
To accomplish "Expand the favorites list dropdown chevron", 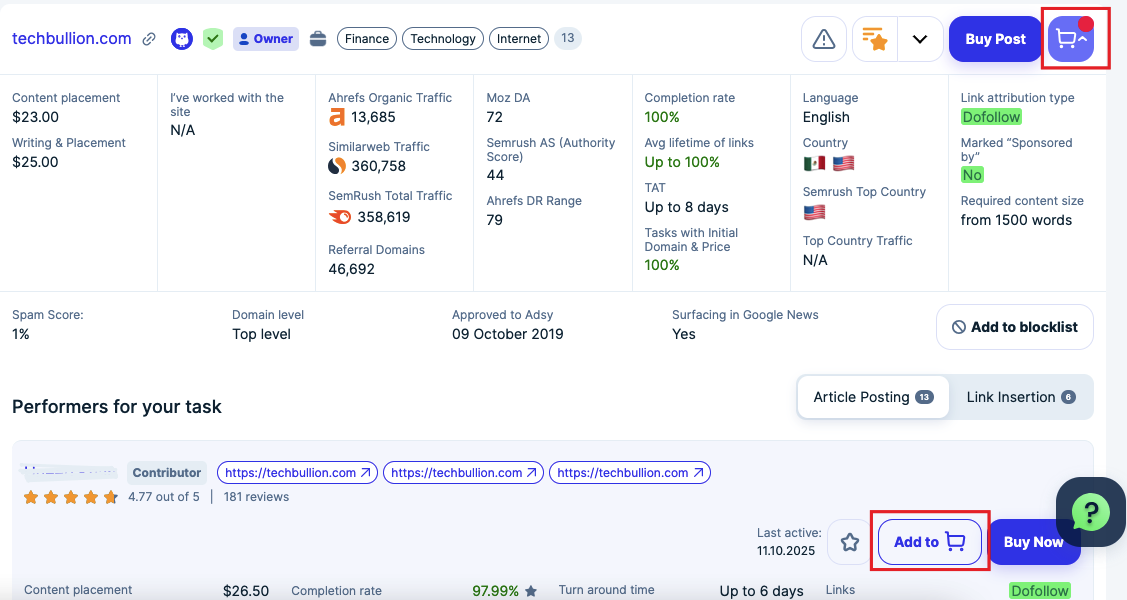I will point(920,39).
